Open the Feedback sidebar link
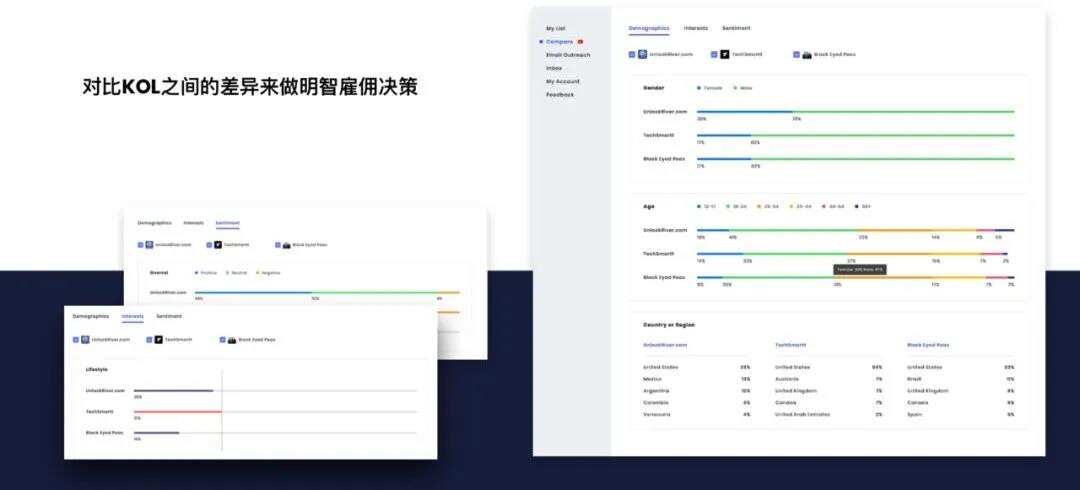This screenshot has width=1080, height=490. 559,94
